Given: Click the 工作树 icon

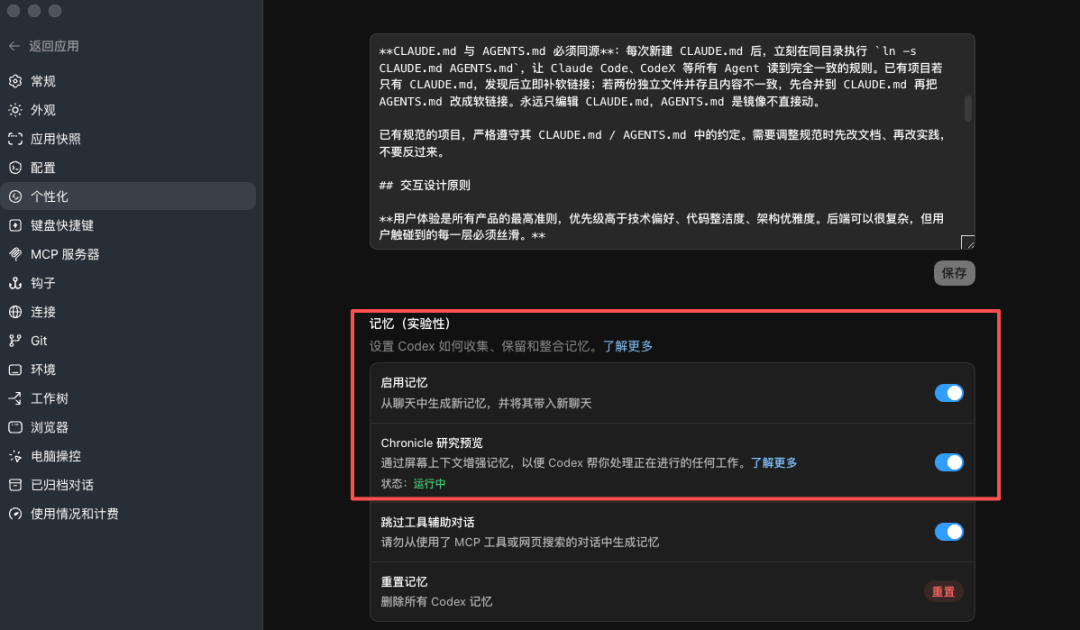Looking at the screenshot, I should 15,399.
